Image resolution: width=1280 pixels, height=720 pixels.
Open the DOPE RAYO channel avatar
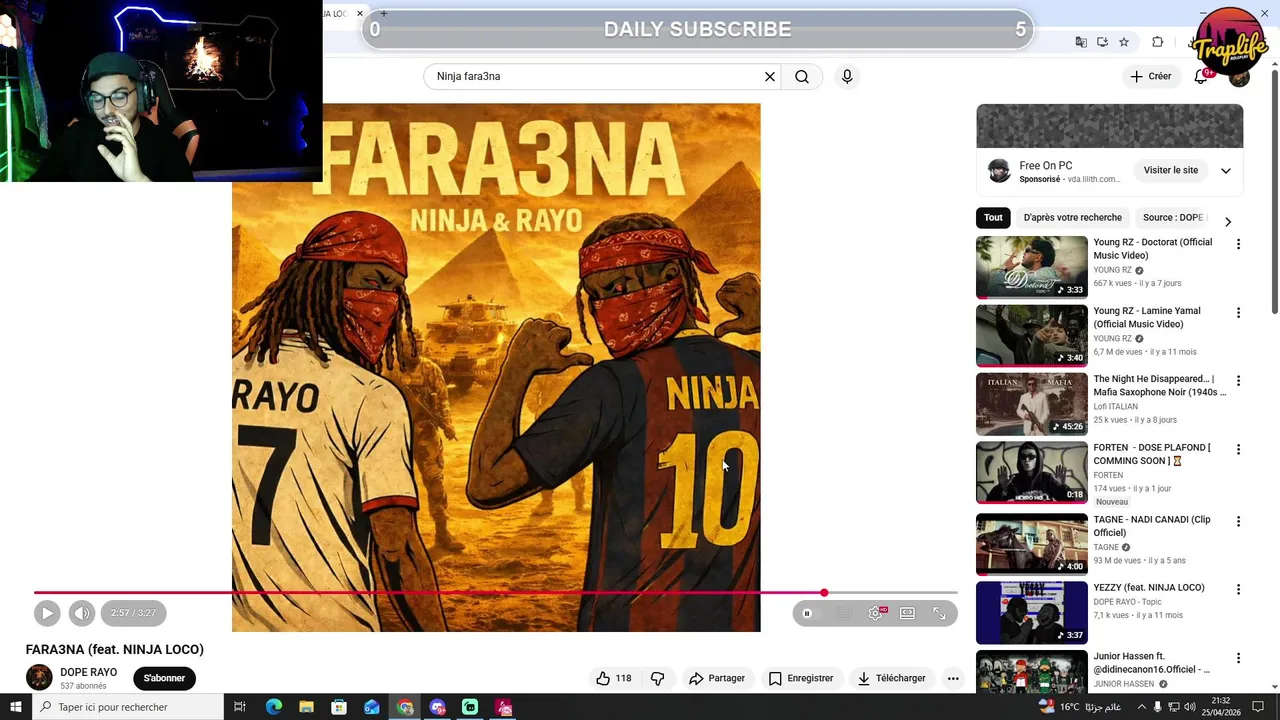click(x=39, y=677)
